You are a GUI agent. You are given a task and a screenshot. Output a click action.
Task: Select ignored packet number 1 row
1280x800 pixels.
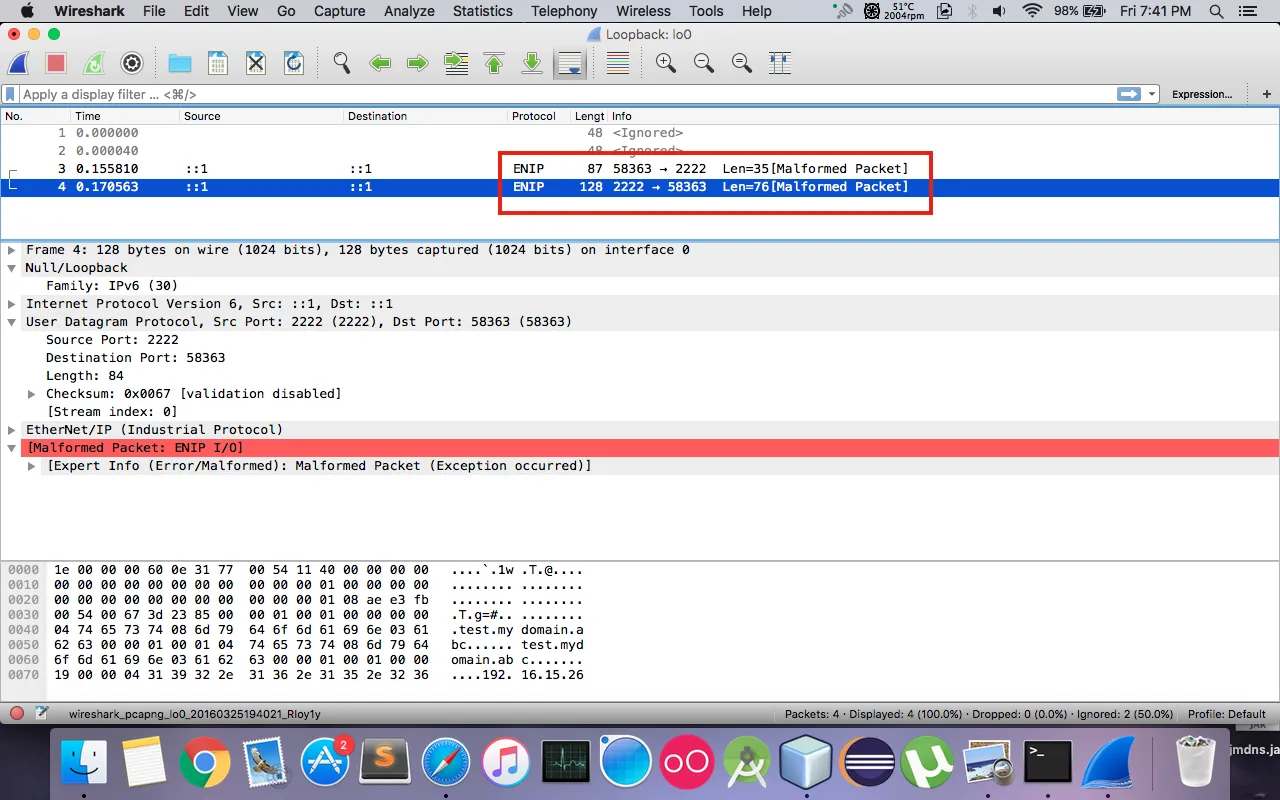pos(640,133)
